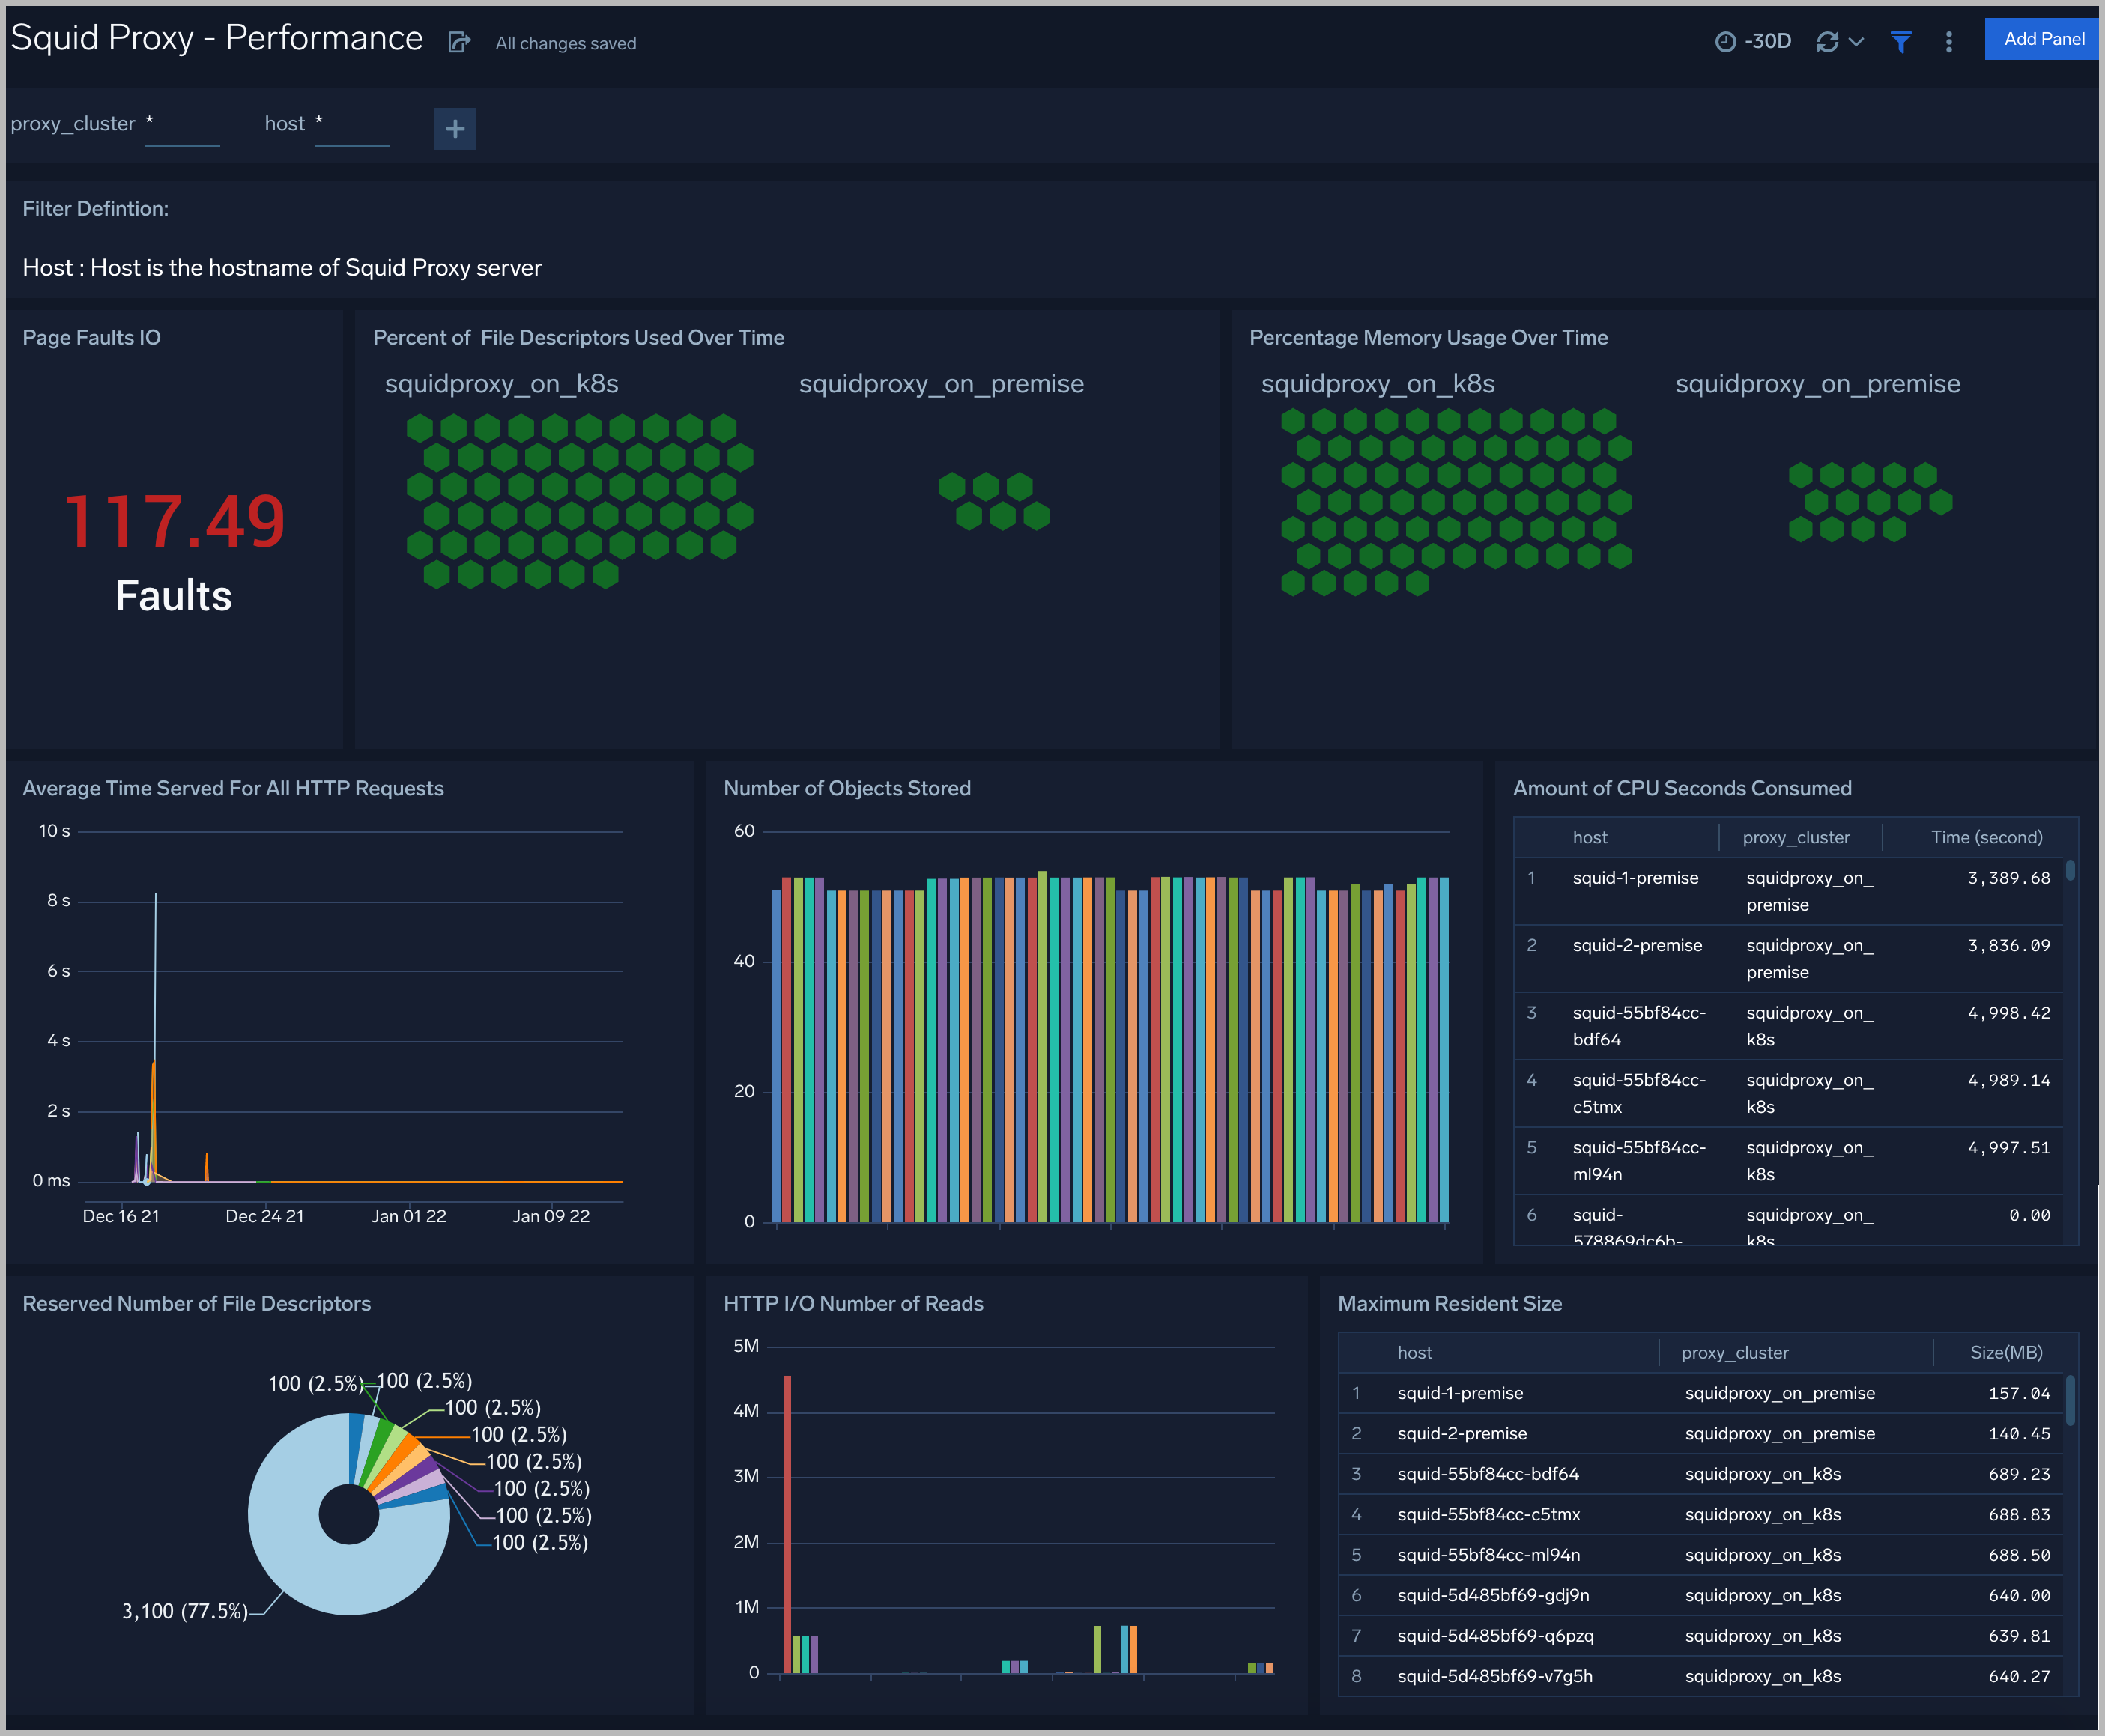This screenshot has height=1736, width=2105.
Task: Select squid-1-premise row in Maximum Resident Size
Action: pyautogui.click(x=1460, y=1393)
